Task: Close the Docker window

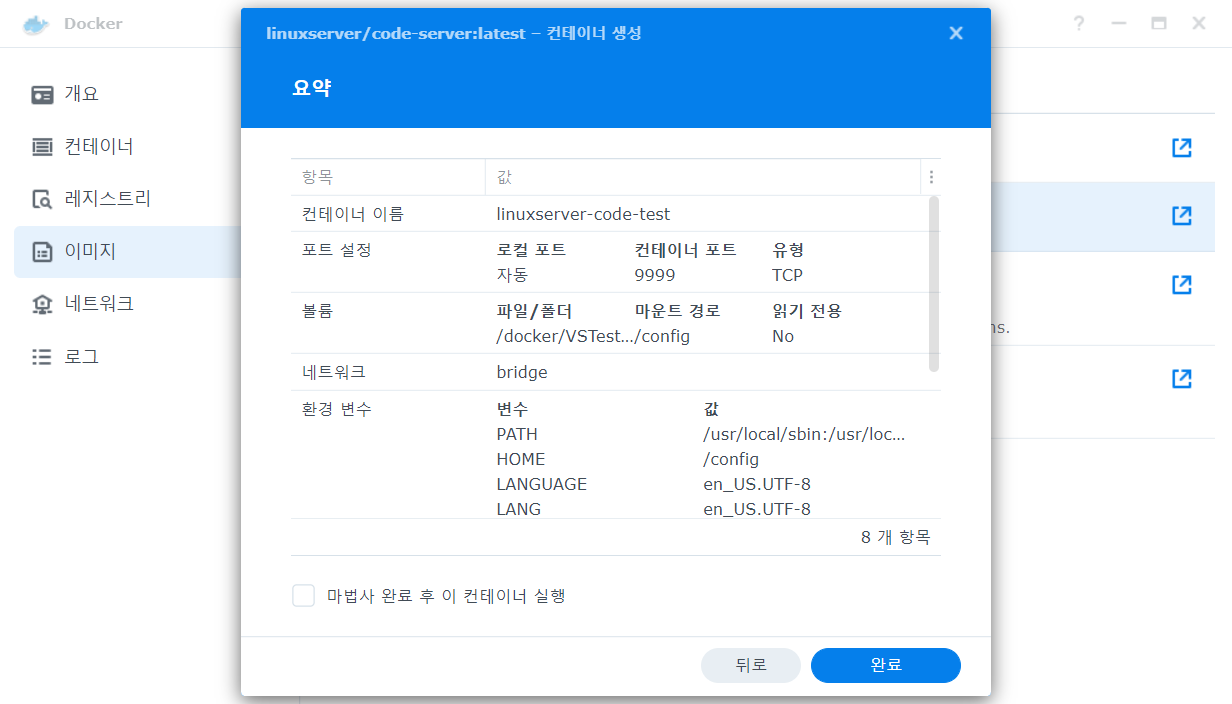Action: point(1199,23)
